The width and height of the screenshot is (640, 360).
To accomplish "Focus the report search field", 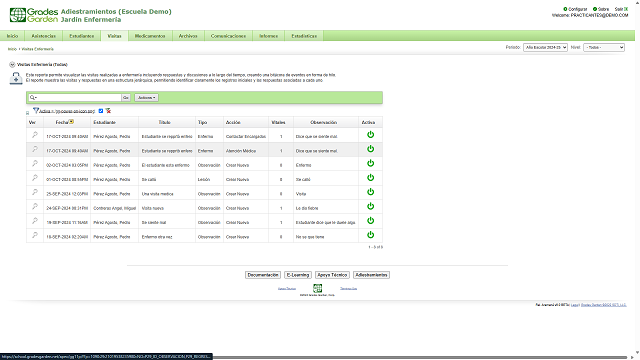I will (79, 98).
